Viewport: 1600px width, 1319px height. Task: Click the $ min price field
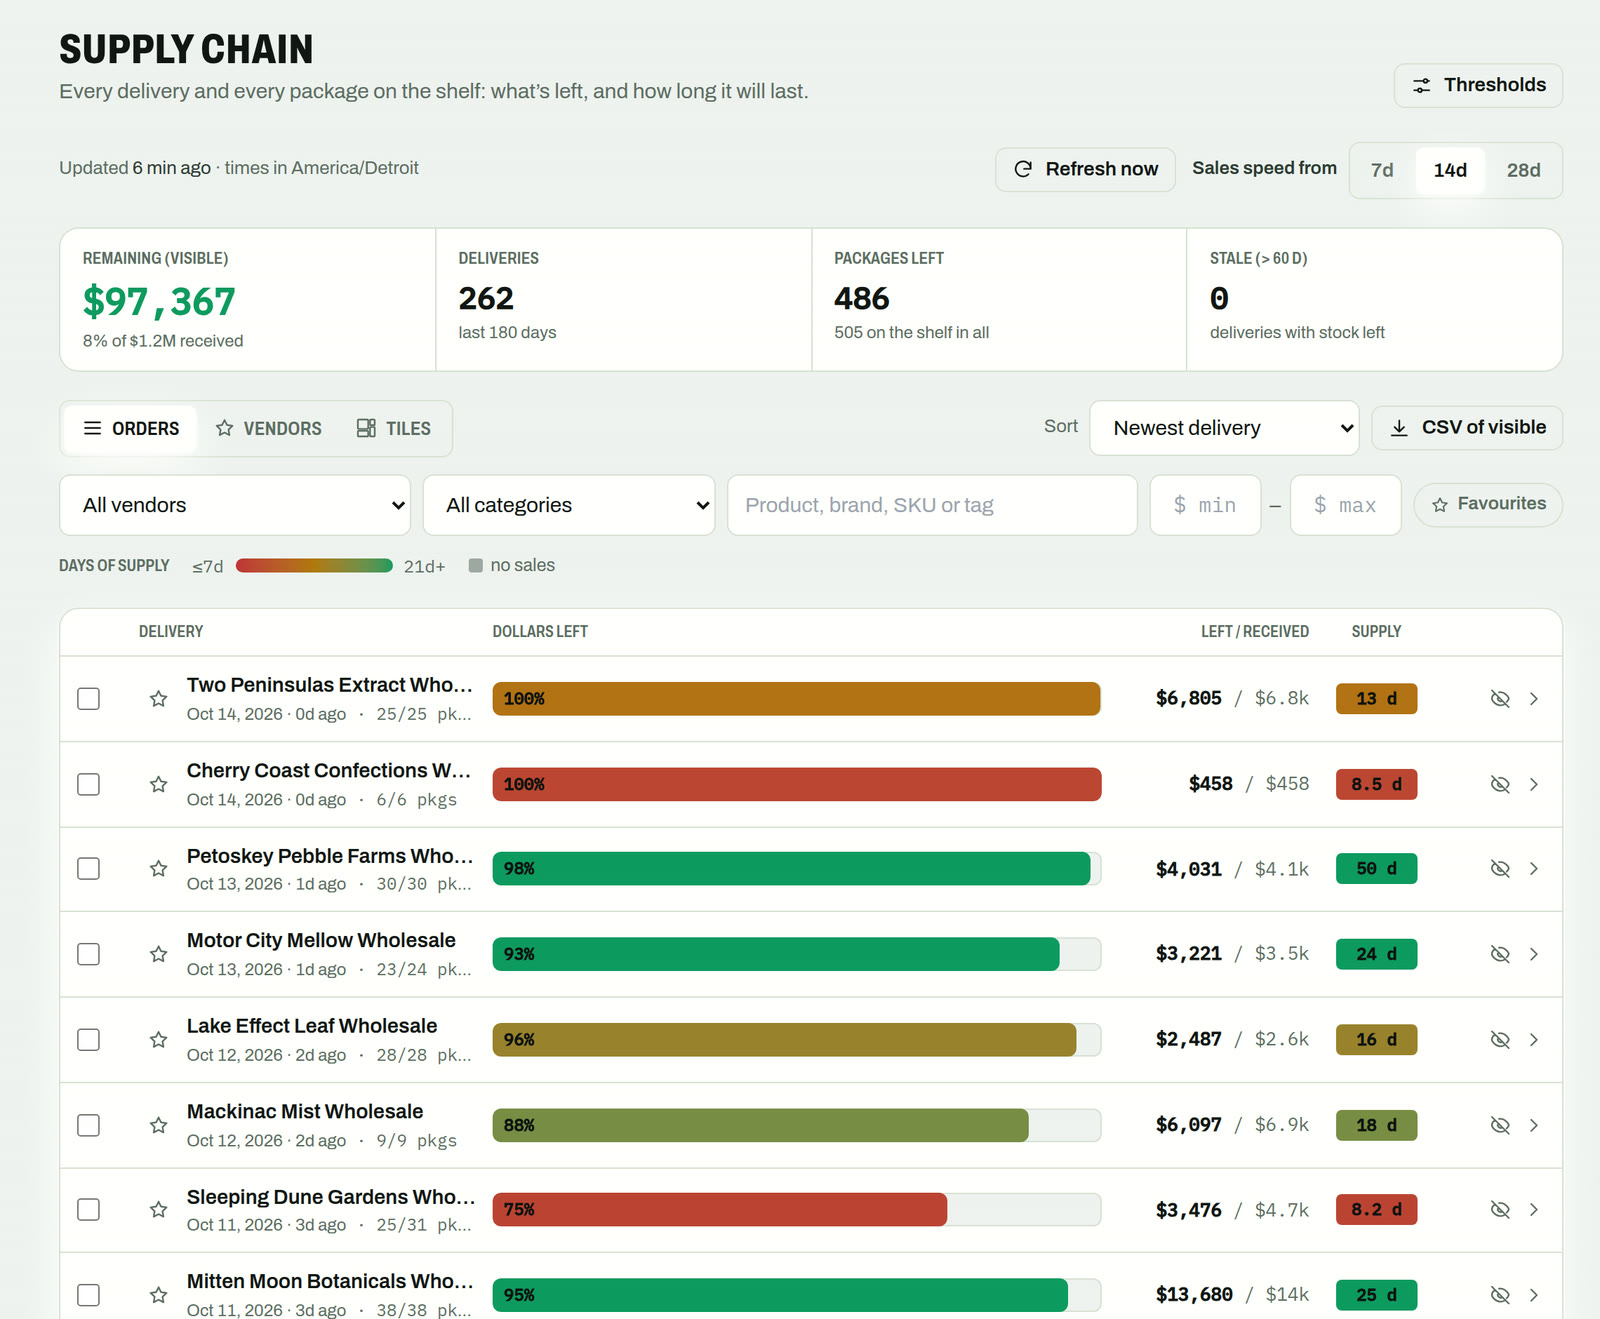1205,505
